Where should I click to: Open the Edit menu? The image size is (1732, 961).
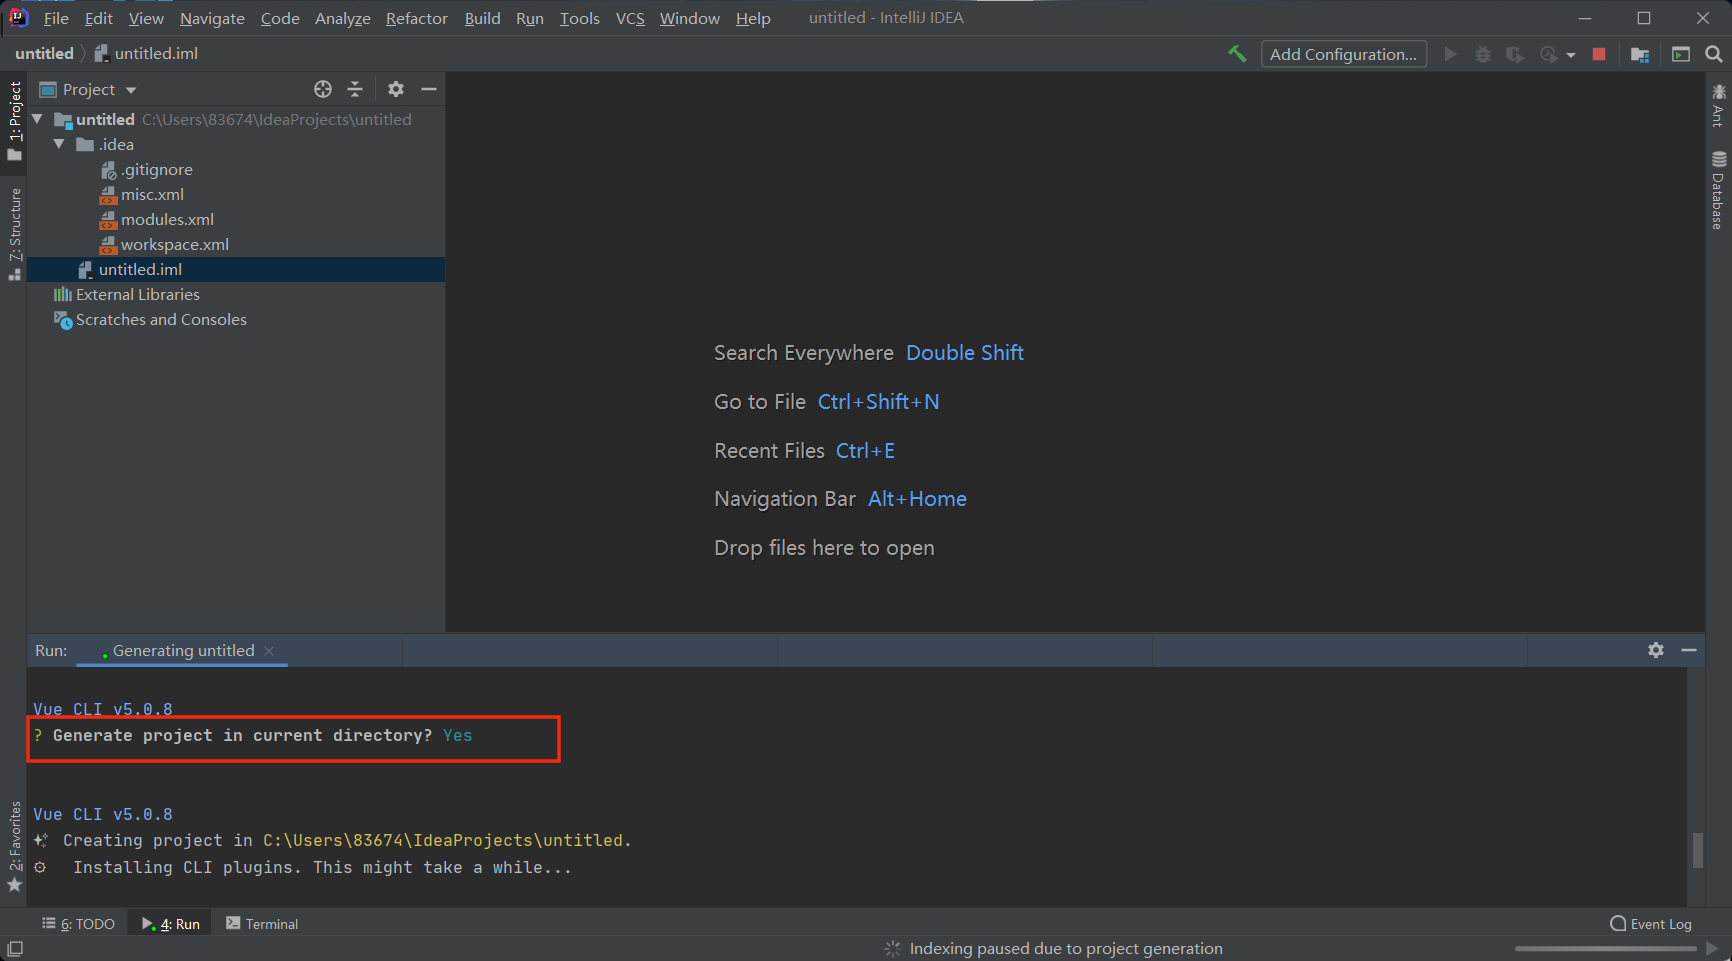coord(98,18)
